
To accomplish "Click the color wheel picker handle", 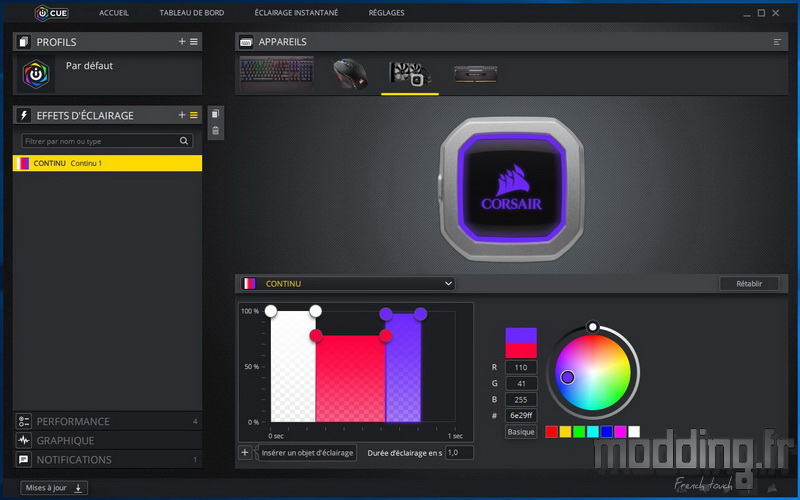I will [x=567, y=377].
